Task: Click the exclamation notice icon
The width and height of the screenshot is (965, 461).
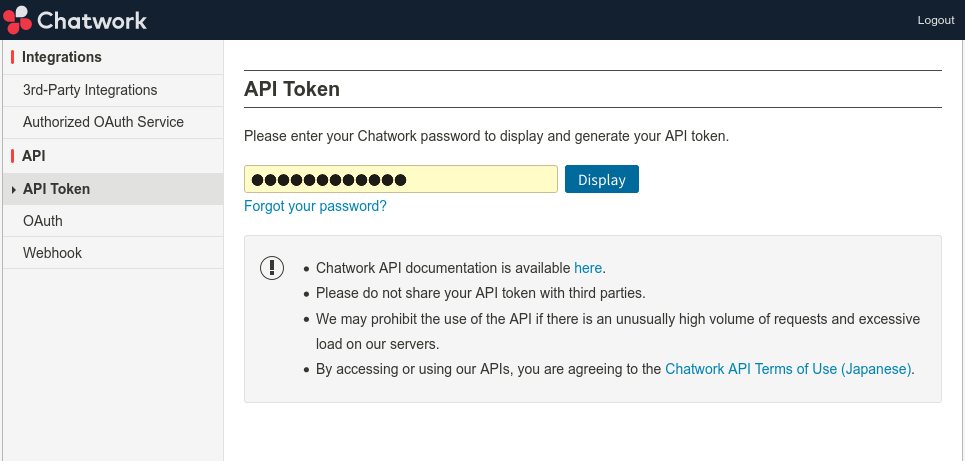Action: click(272, 268)
